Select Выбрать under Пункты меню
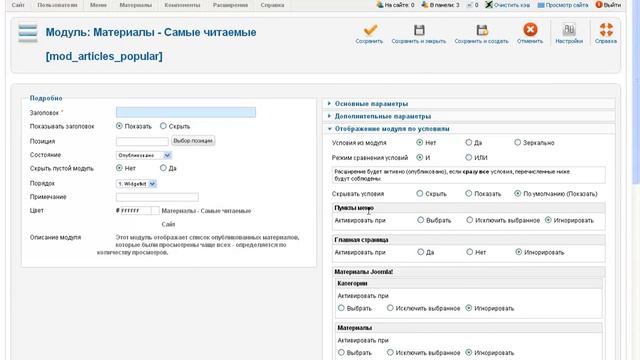Screen dimensions: 640x360 pyautogui.click(x=420, y=220)
